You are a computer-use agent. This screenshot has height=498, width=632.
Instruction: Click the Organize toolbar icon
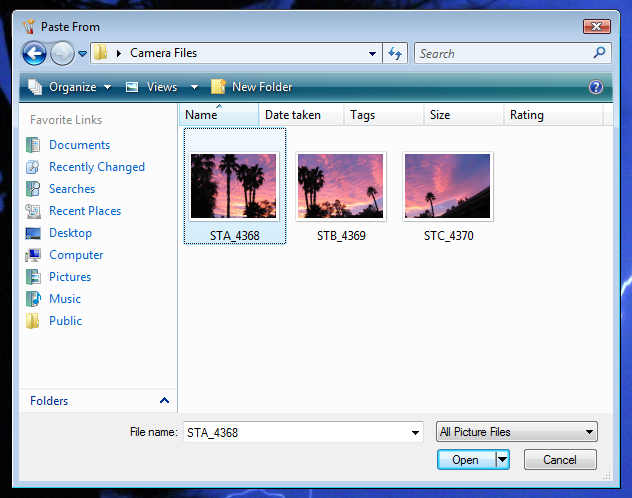click(x=35, y=87)
